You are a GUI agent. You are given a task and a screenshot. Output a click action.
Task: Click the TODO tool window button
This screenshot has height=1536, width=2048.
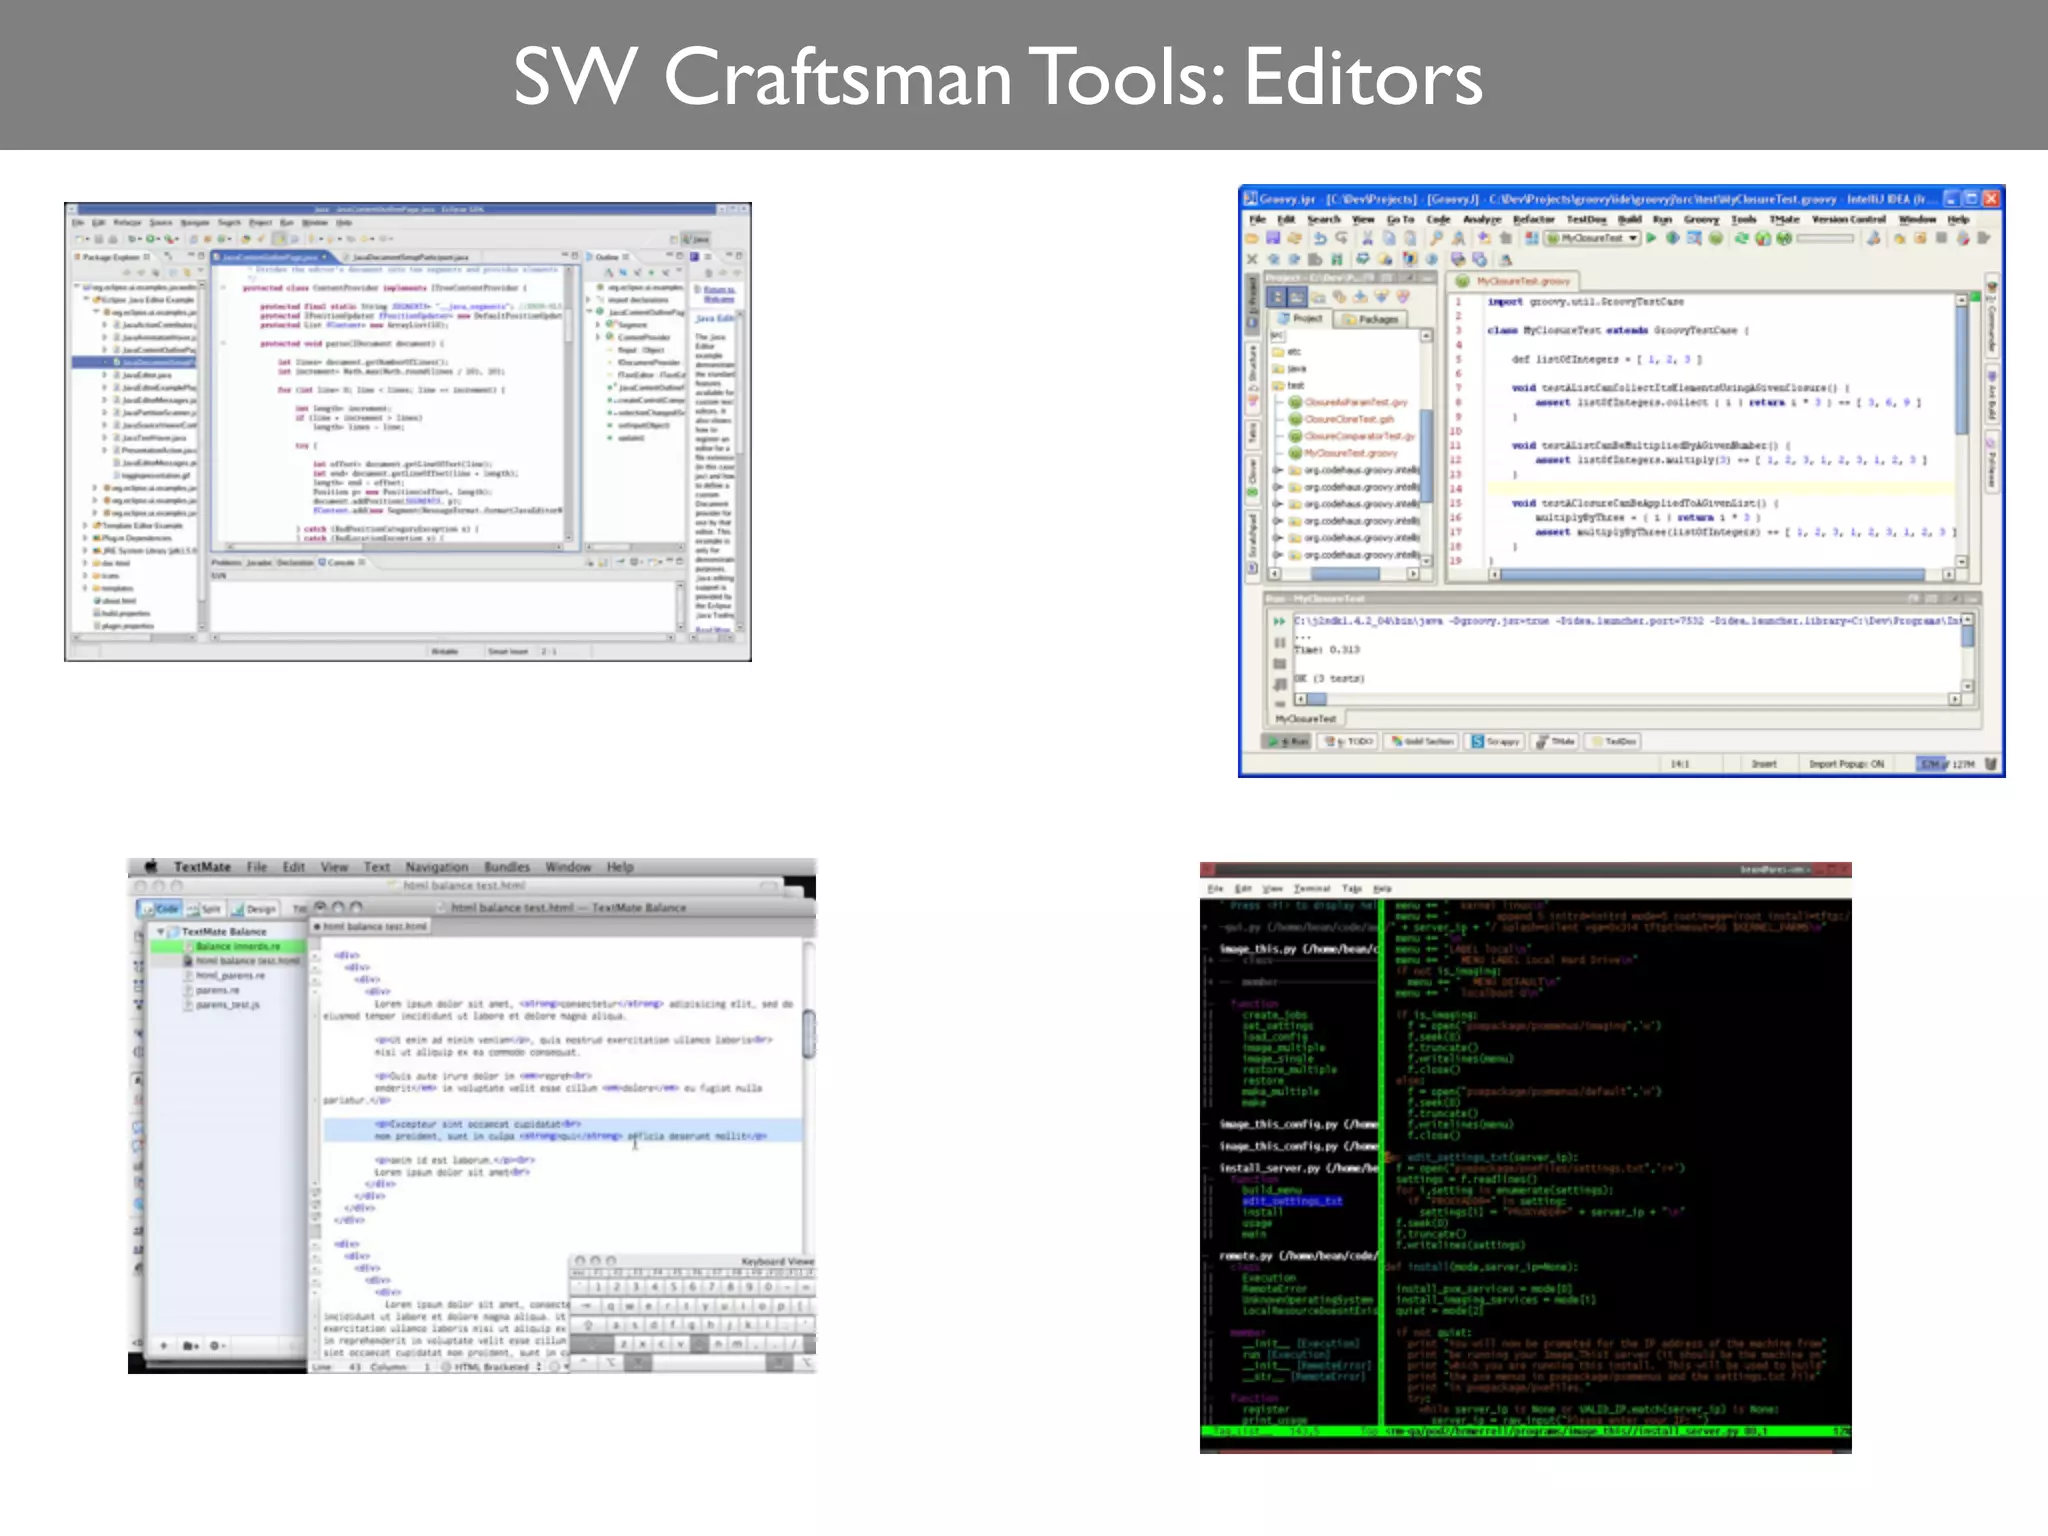1348,741
